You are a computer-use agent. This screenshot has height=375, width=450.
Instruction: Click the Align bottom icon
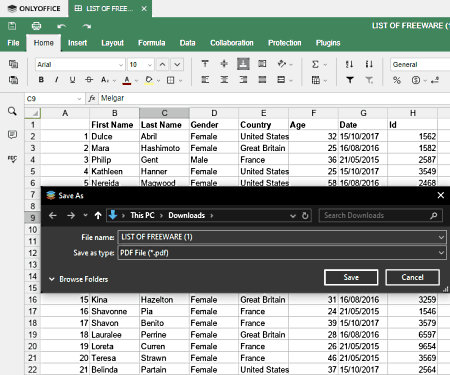(x=243, y=64)
